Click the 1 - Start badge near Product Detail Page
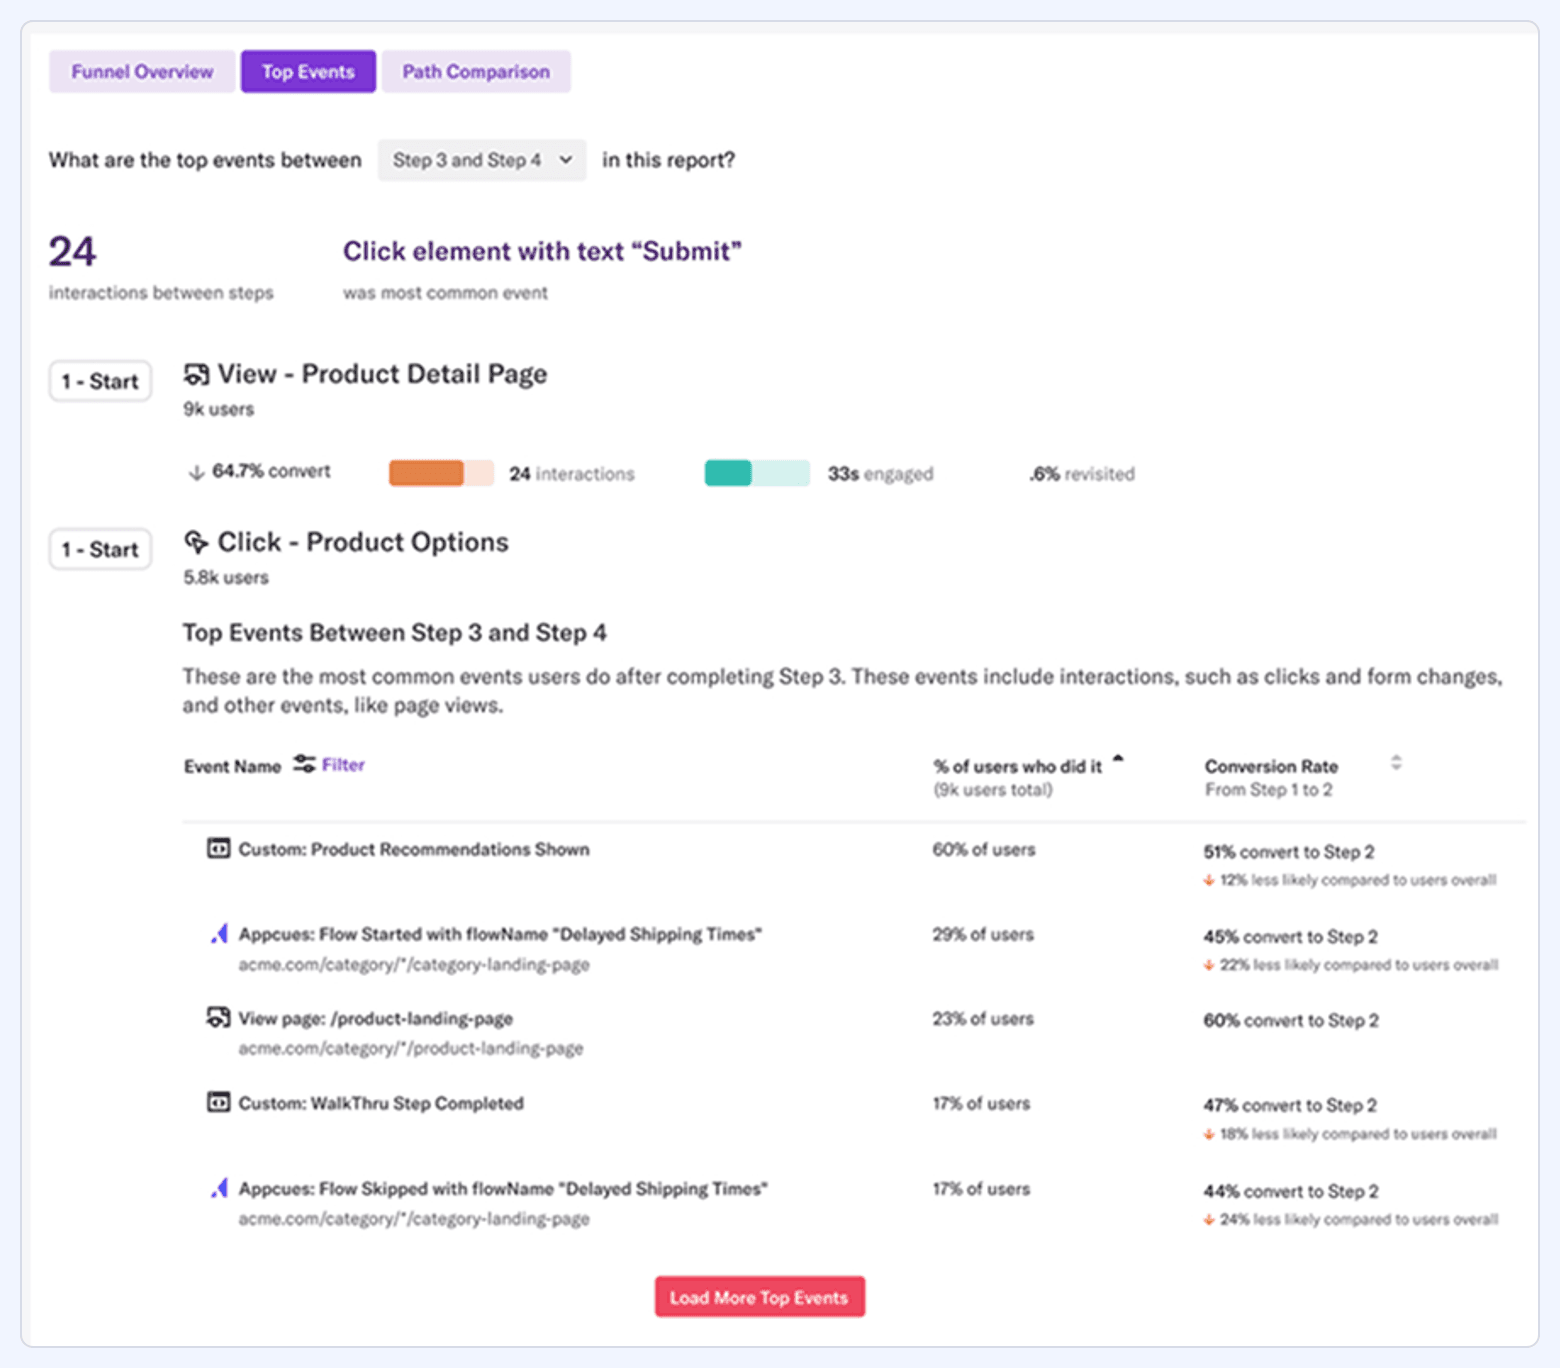The image size is (1560, 1368). click(x=100, y=381)
